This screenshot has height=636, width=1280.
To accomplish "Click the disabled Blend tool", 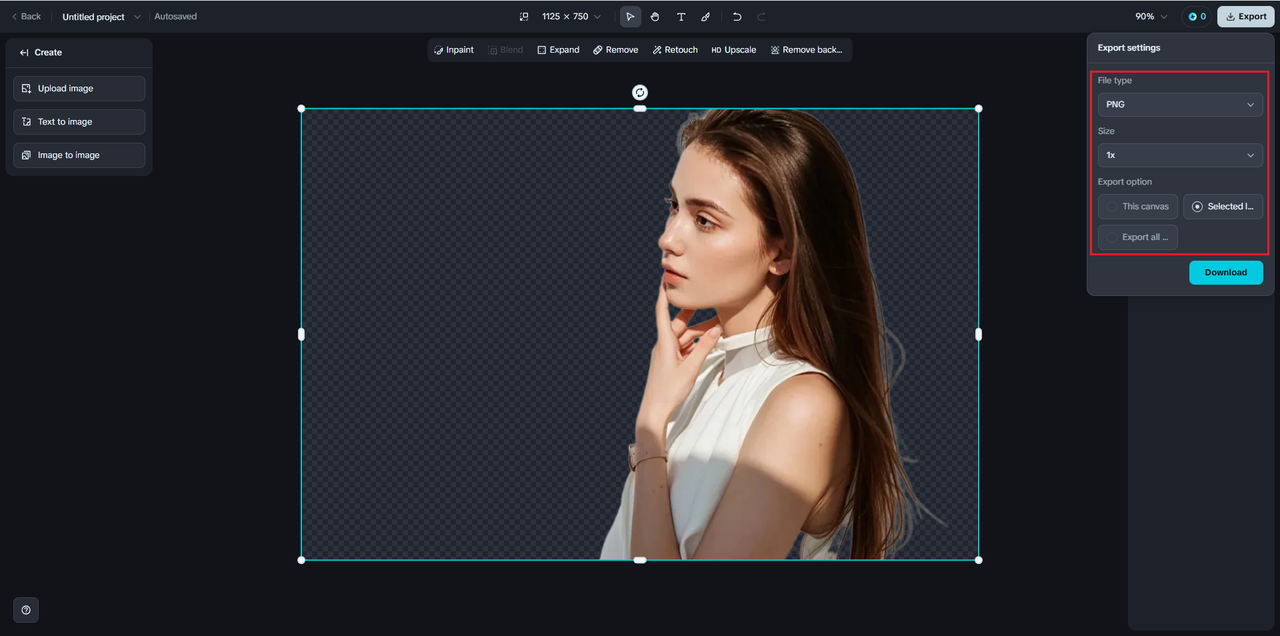I will (x=506, y=50).
